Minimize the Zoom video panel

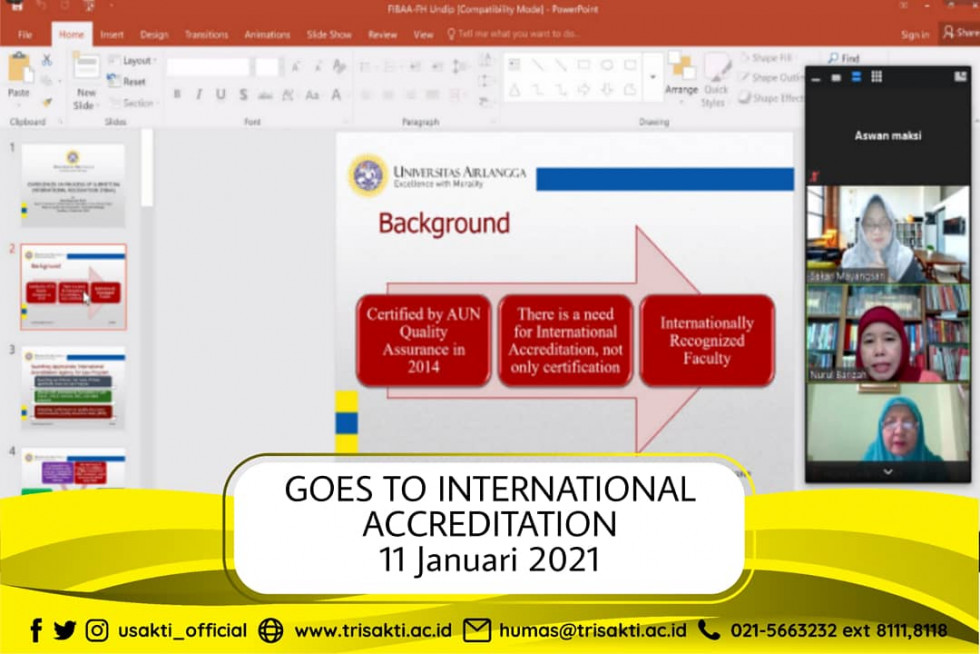[816, 78]
